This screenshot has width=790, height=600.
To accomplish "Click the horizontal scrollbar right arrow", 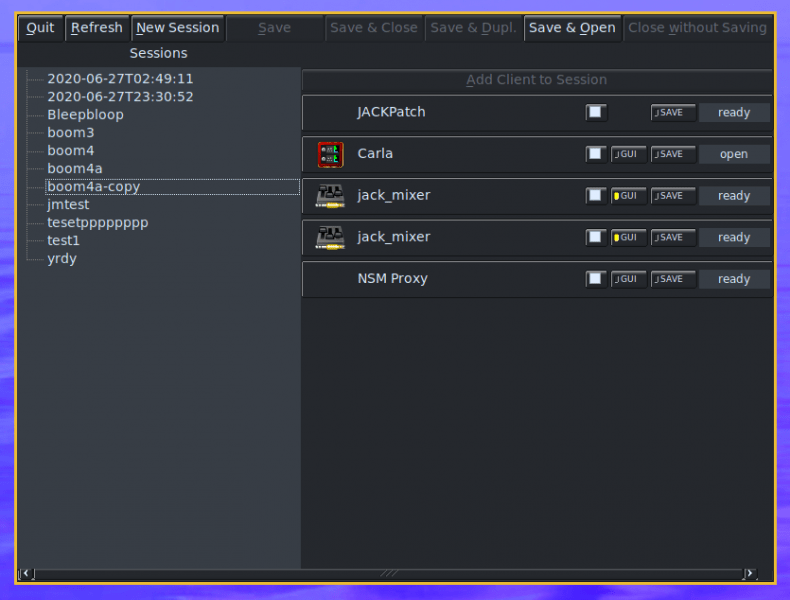I will (750, 573).
